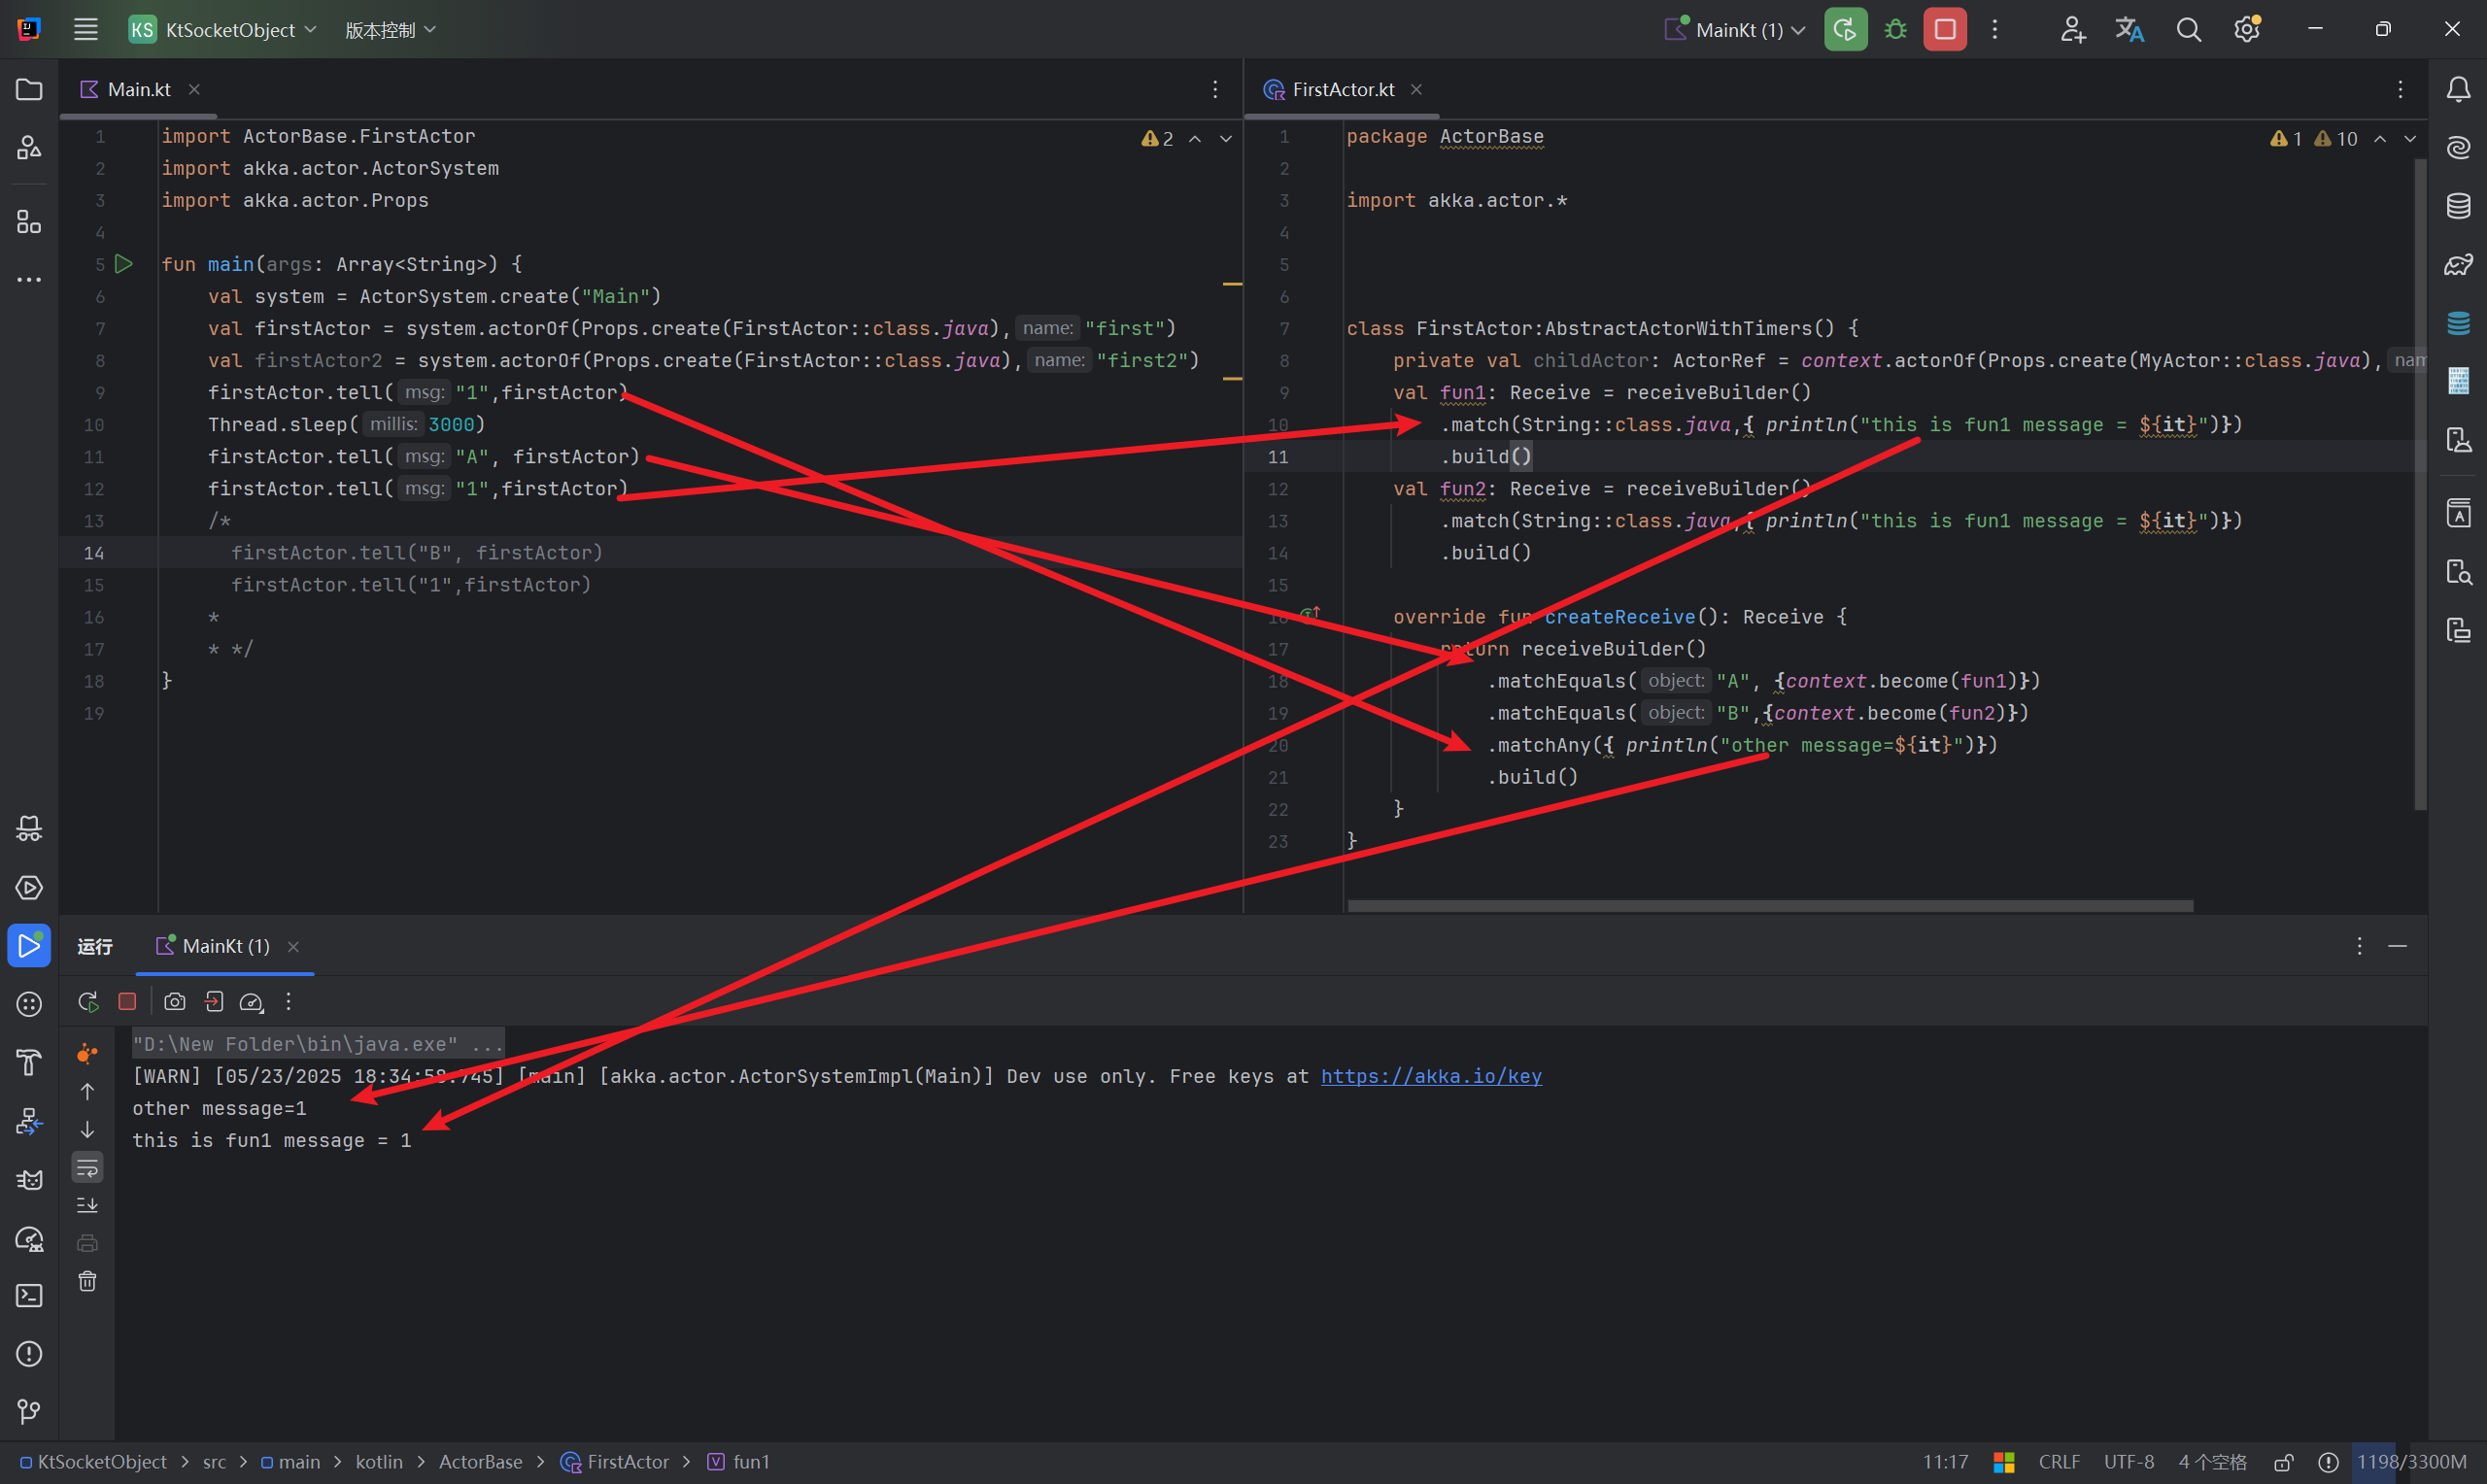Open the AI assistant spiral icon
Image resolution: width=2487 pixels, height=1484 pixels.
[x=2459, y=148]
